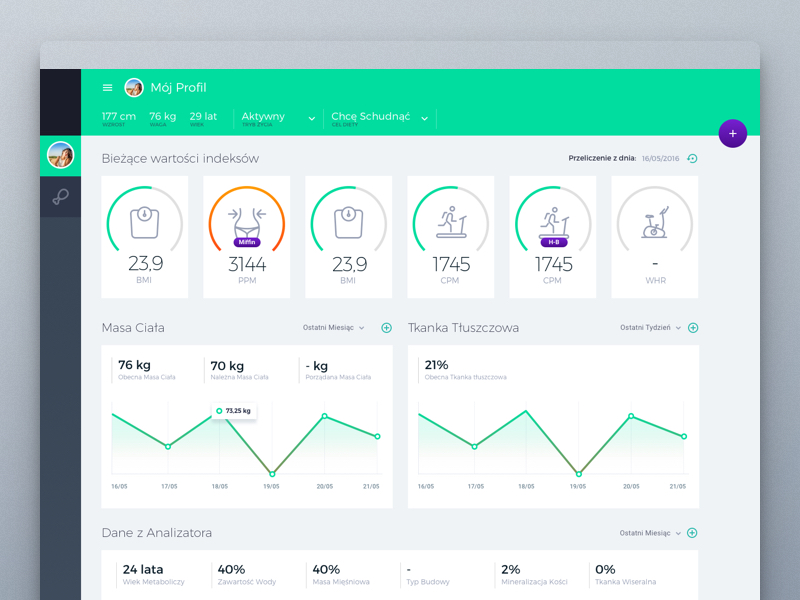Open the PPM card with Mifflin badge

point(246,237)
